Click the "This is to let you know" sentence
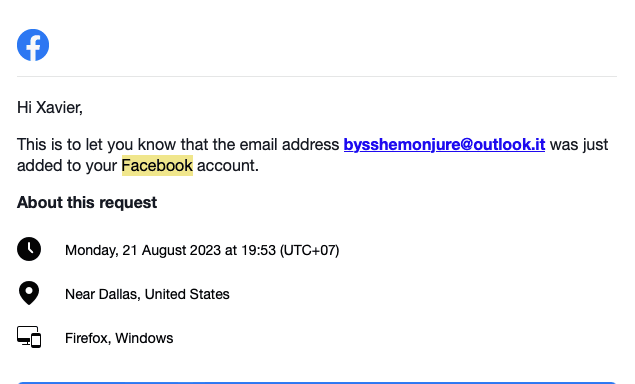Viewport: 635px width, 384px height. coord(97,145)
